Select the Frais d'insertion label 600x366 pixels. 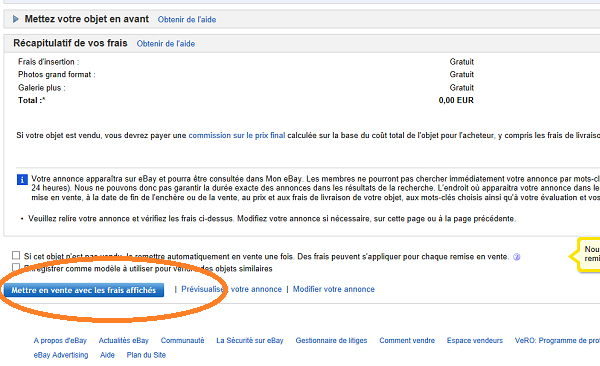pos(49,62)
